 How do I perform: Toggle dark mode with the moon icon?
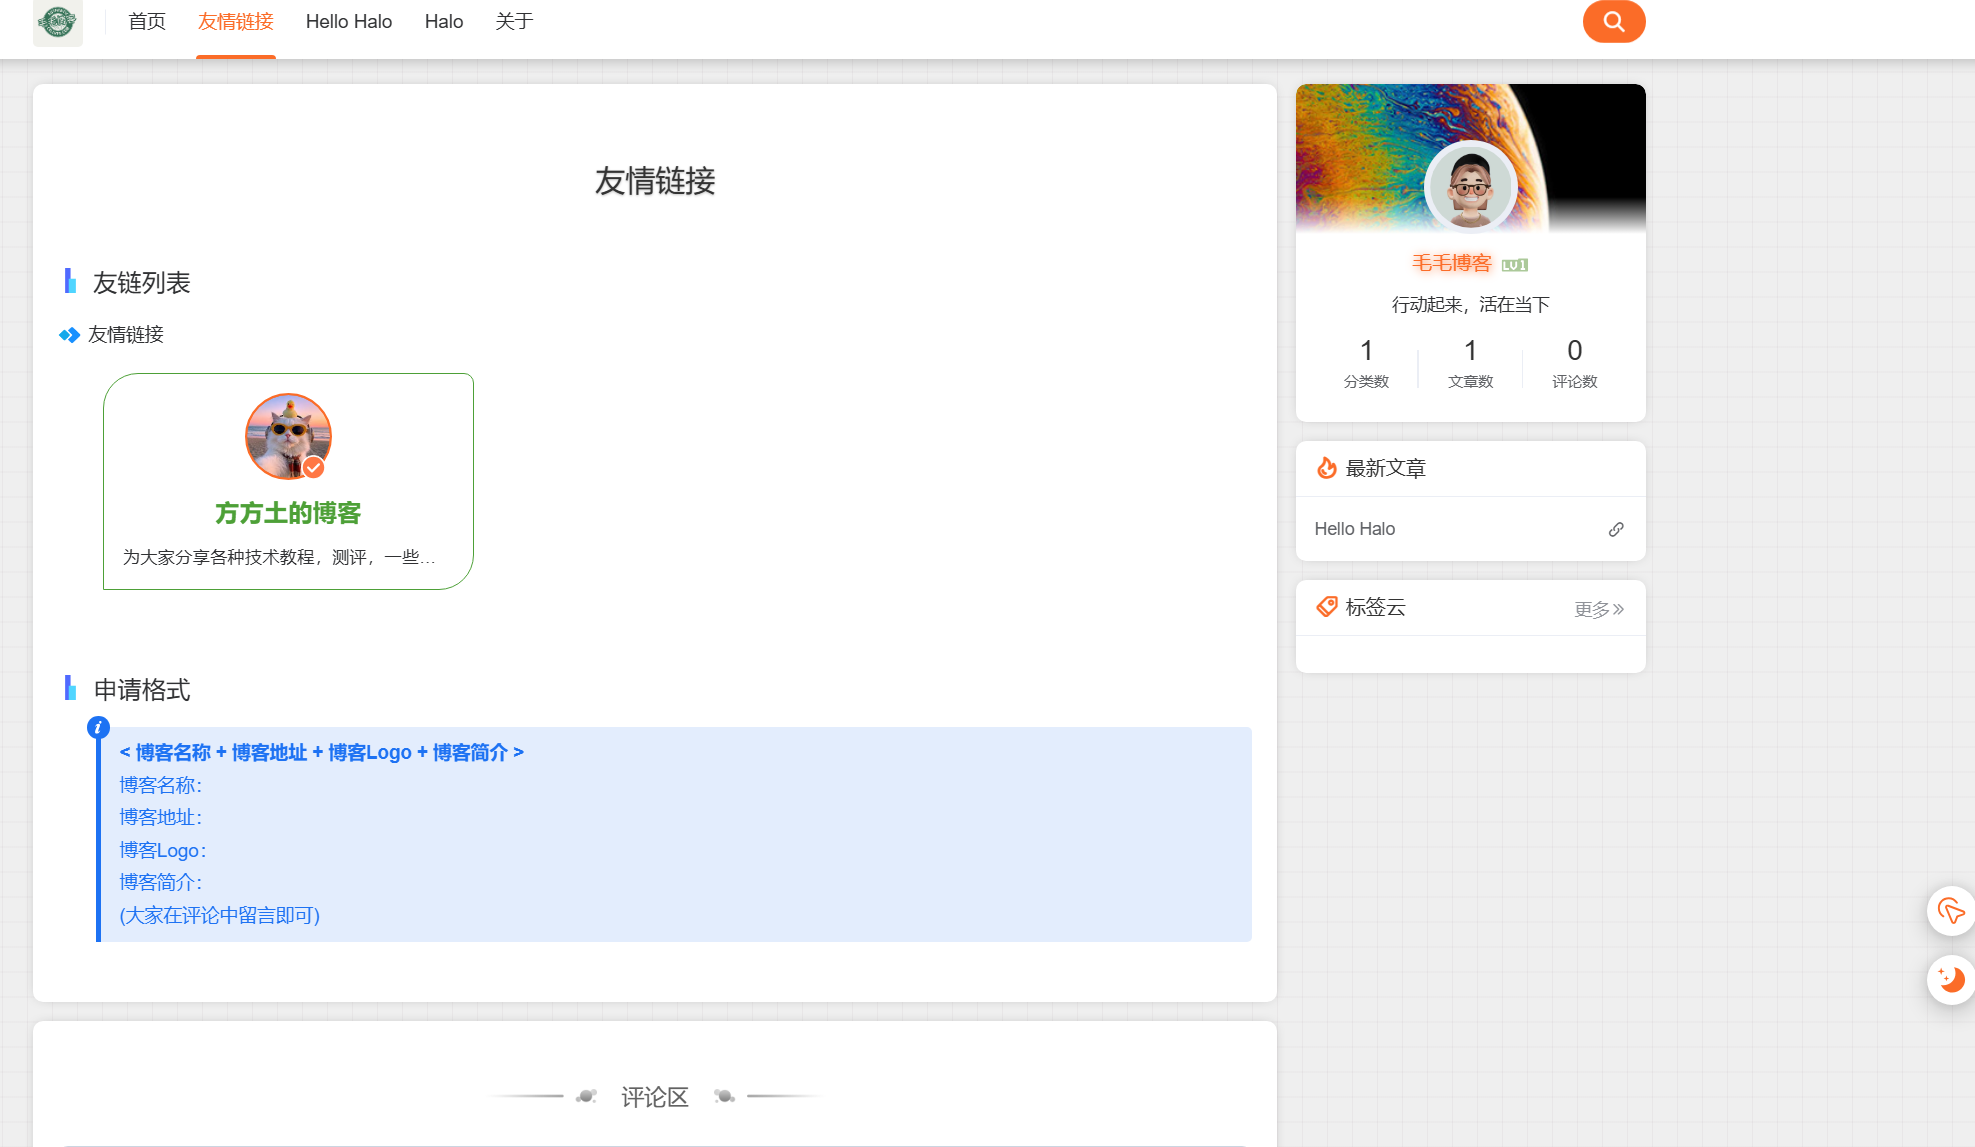(x=1950, y=979)
